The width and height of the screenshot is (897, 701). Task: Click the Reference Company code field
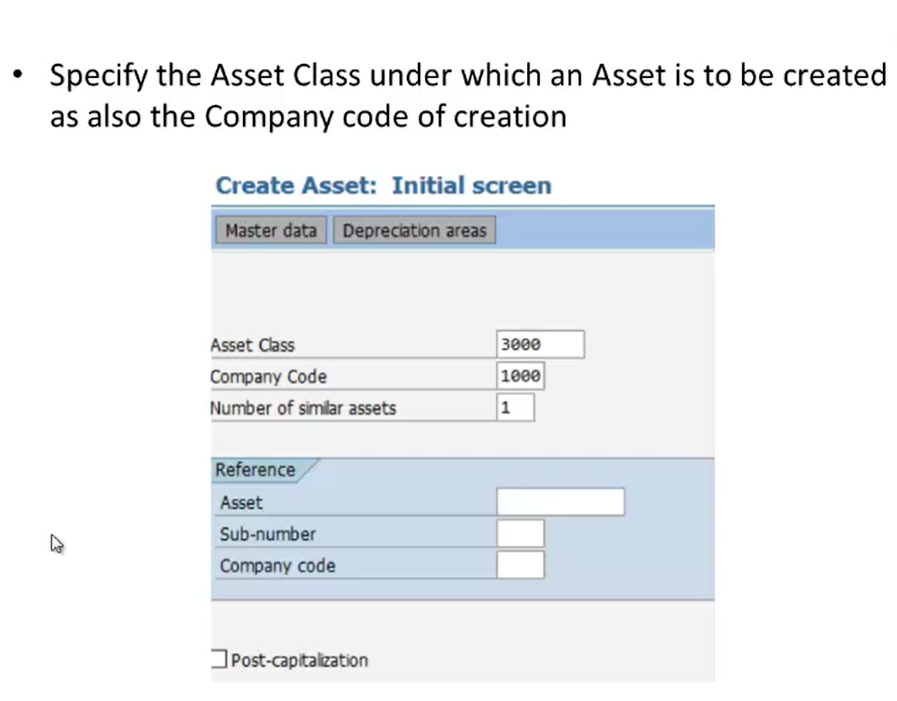[x=521, y=565]
